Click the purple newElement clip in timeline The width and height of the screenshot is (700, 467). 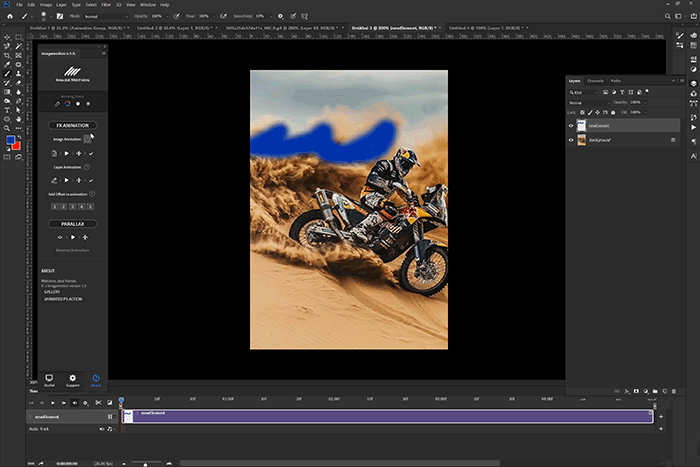click(390, 416)
